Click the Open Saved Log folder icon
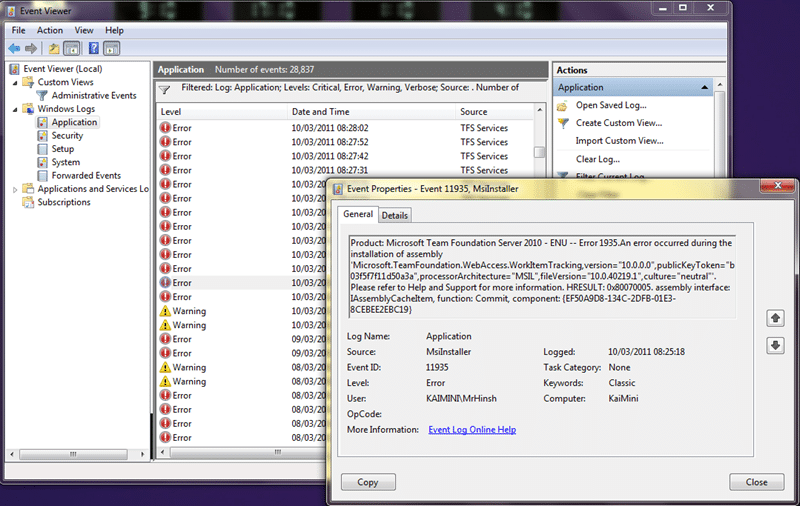 562,106
